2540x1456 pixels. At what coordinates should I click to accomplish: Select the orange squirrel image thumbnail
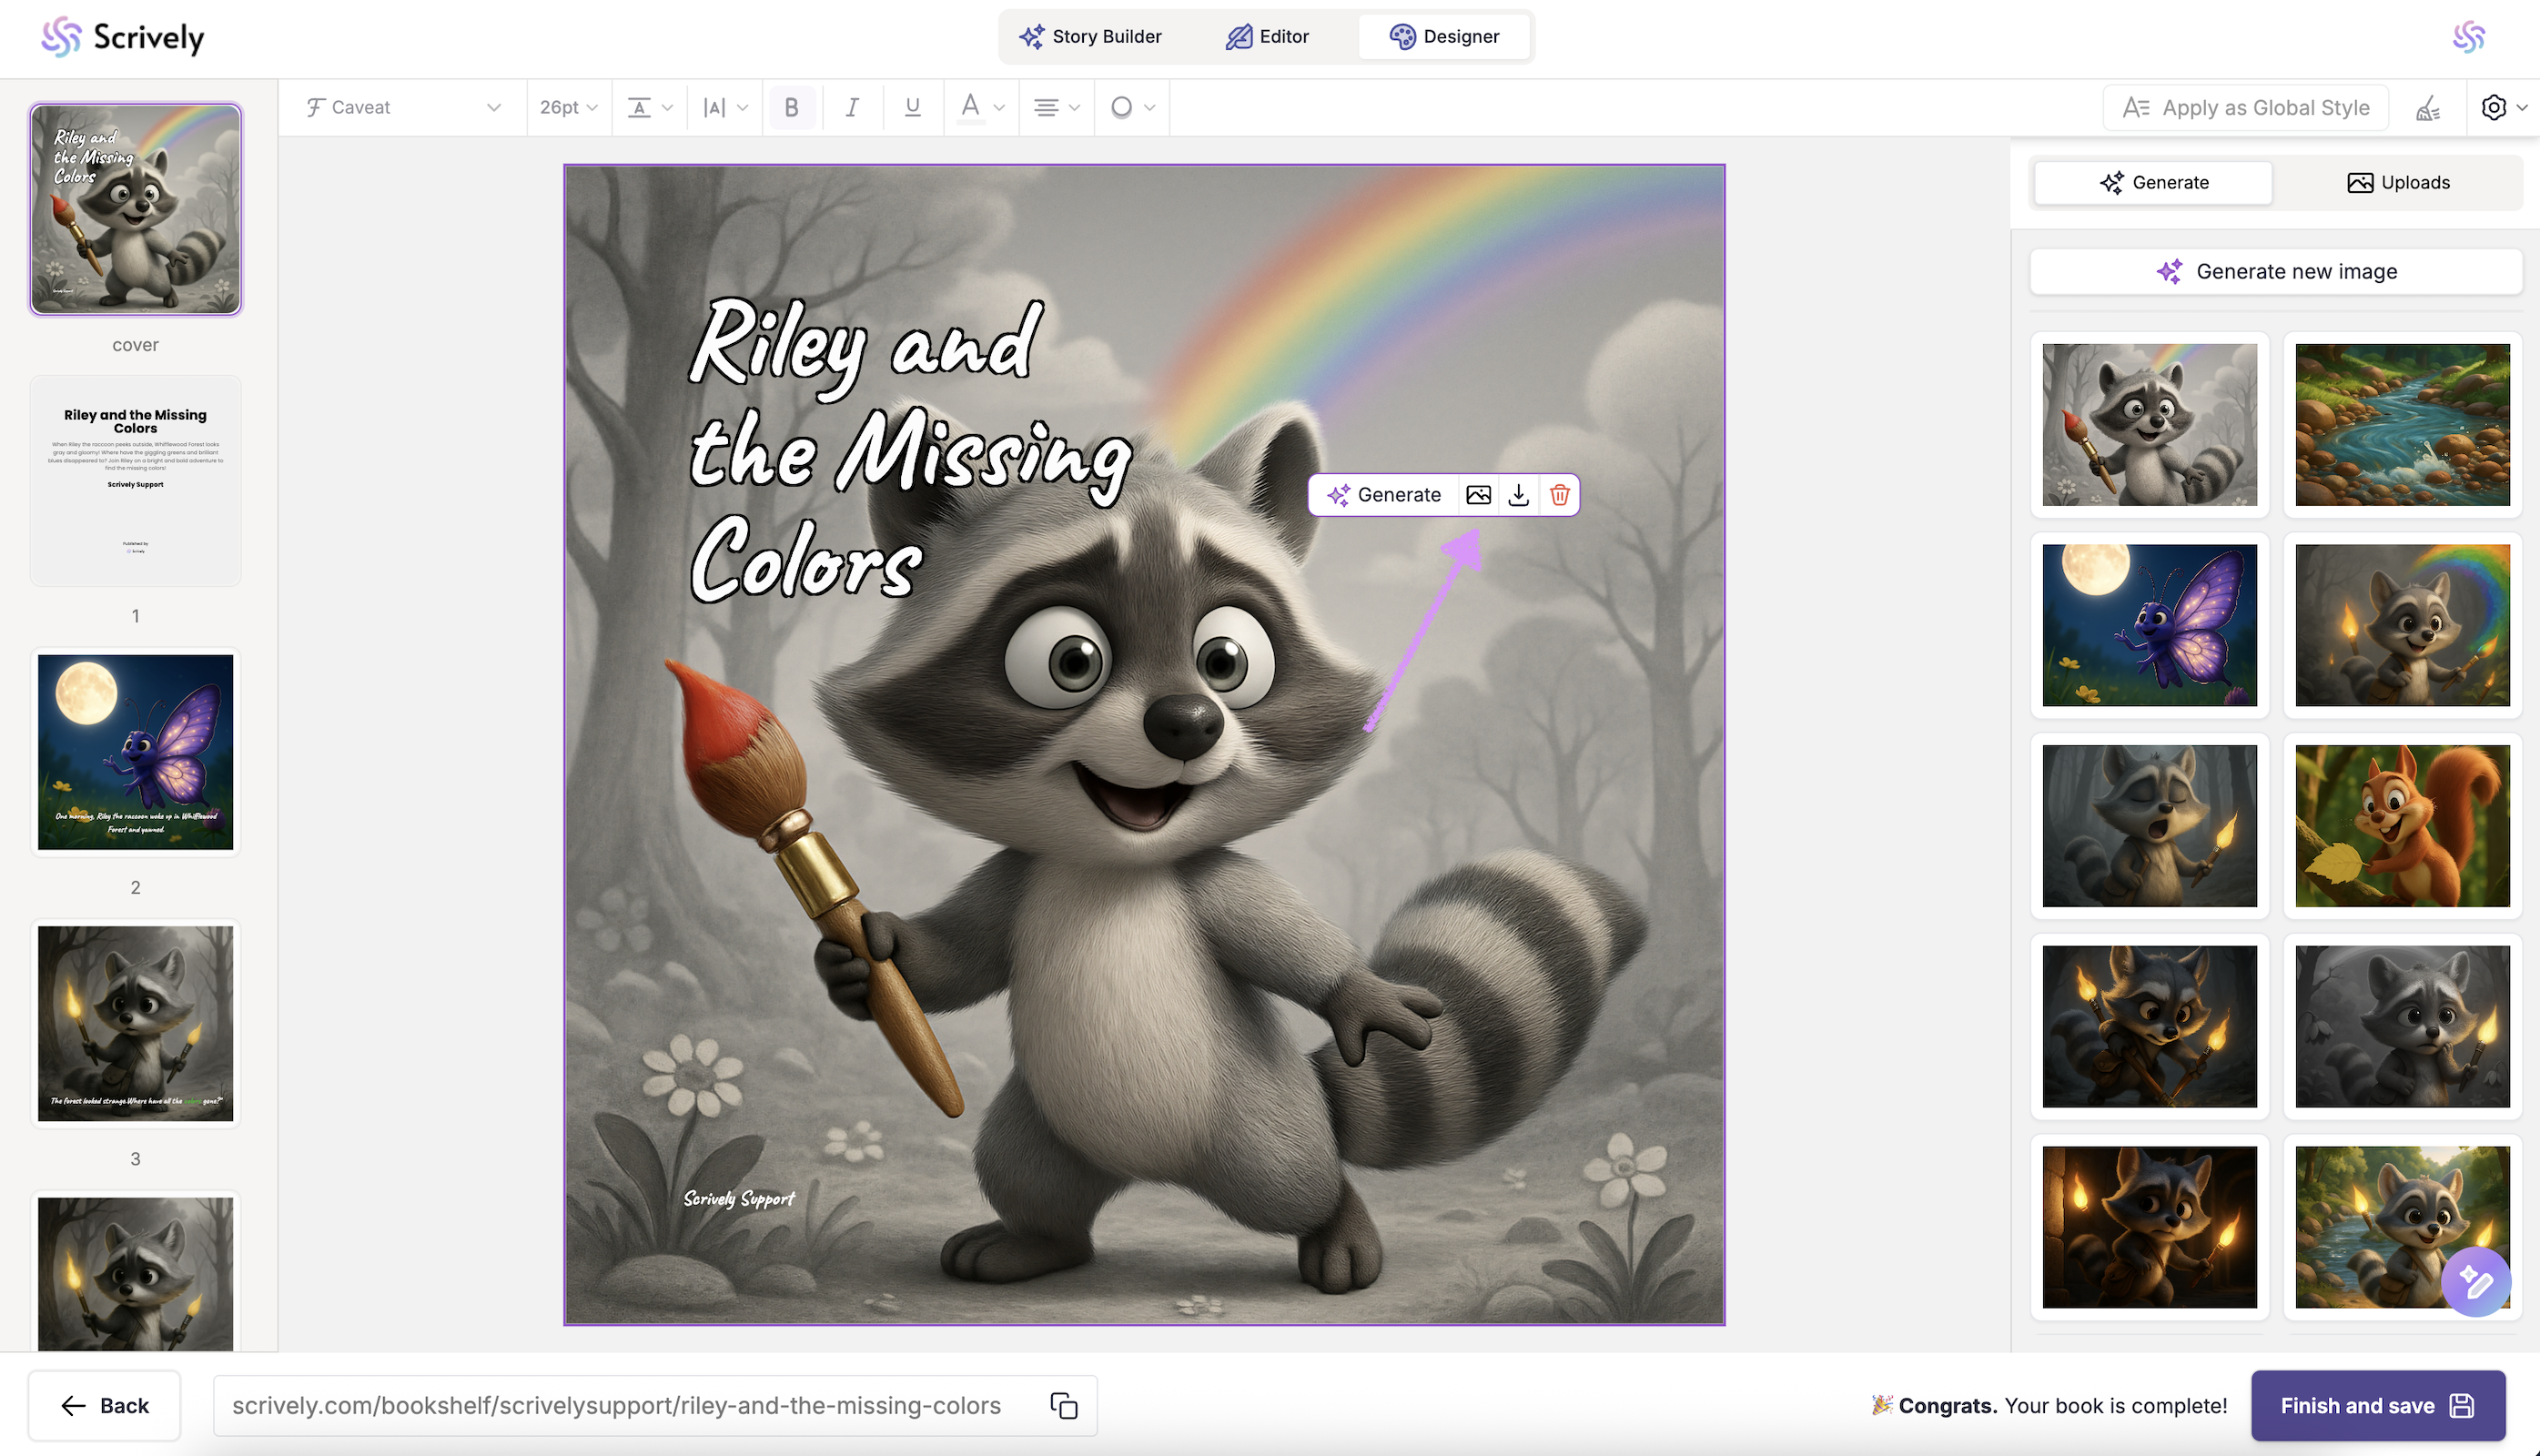(x=2402, y=825)
